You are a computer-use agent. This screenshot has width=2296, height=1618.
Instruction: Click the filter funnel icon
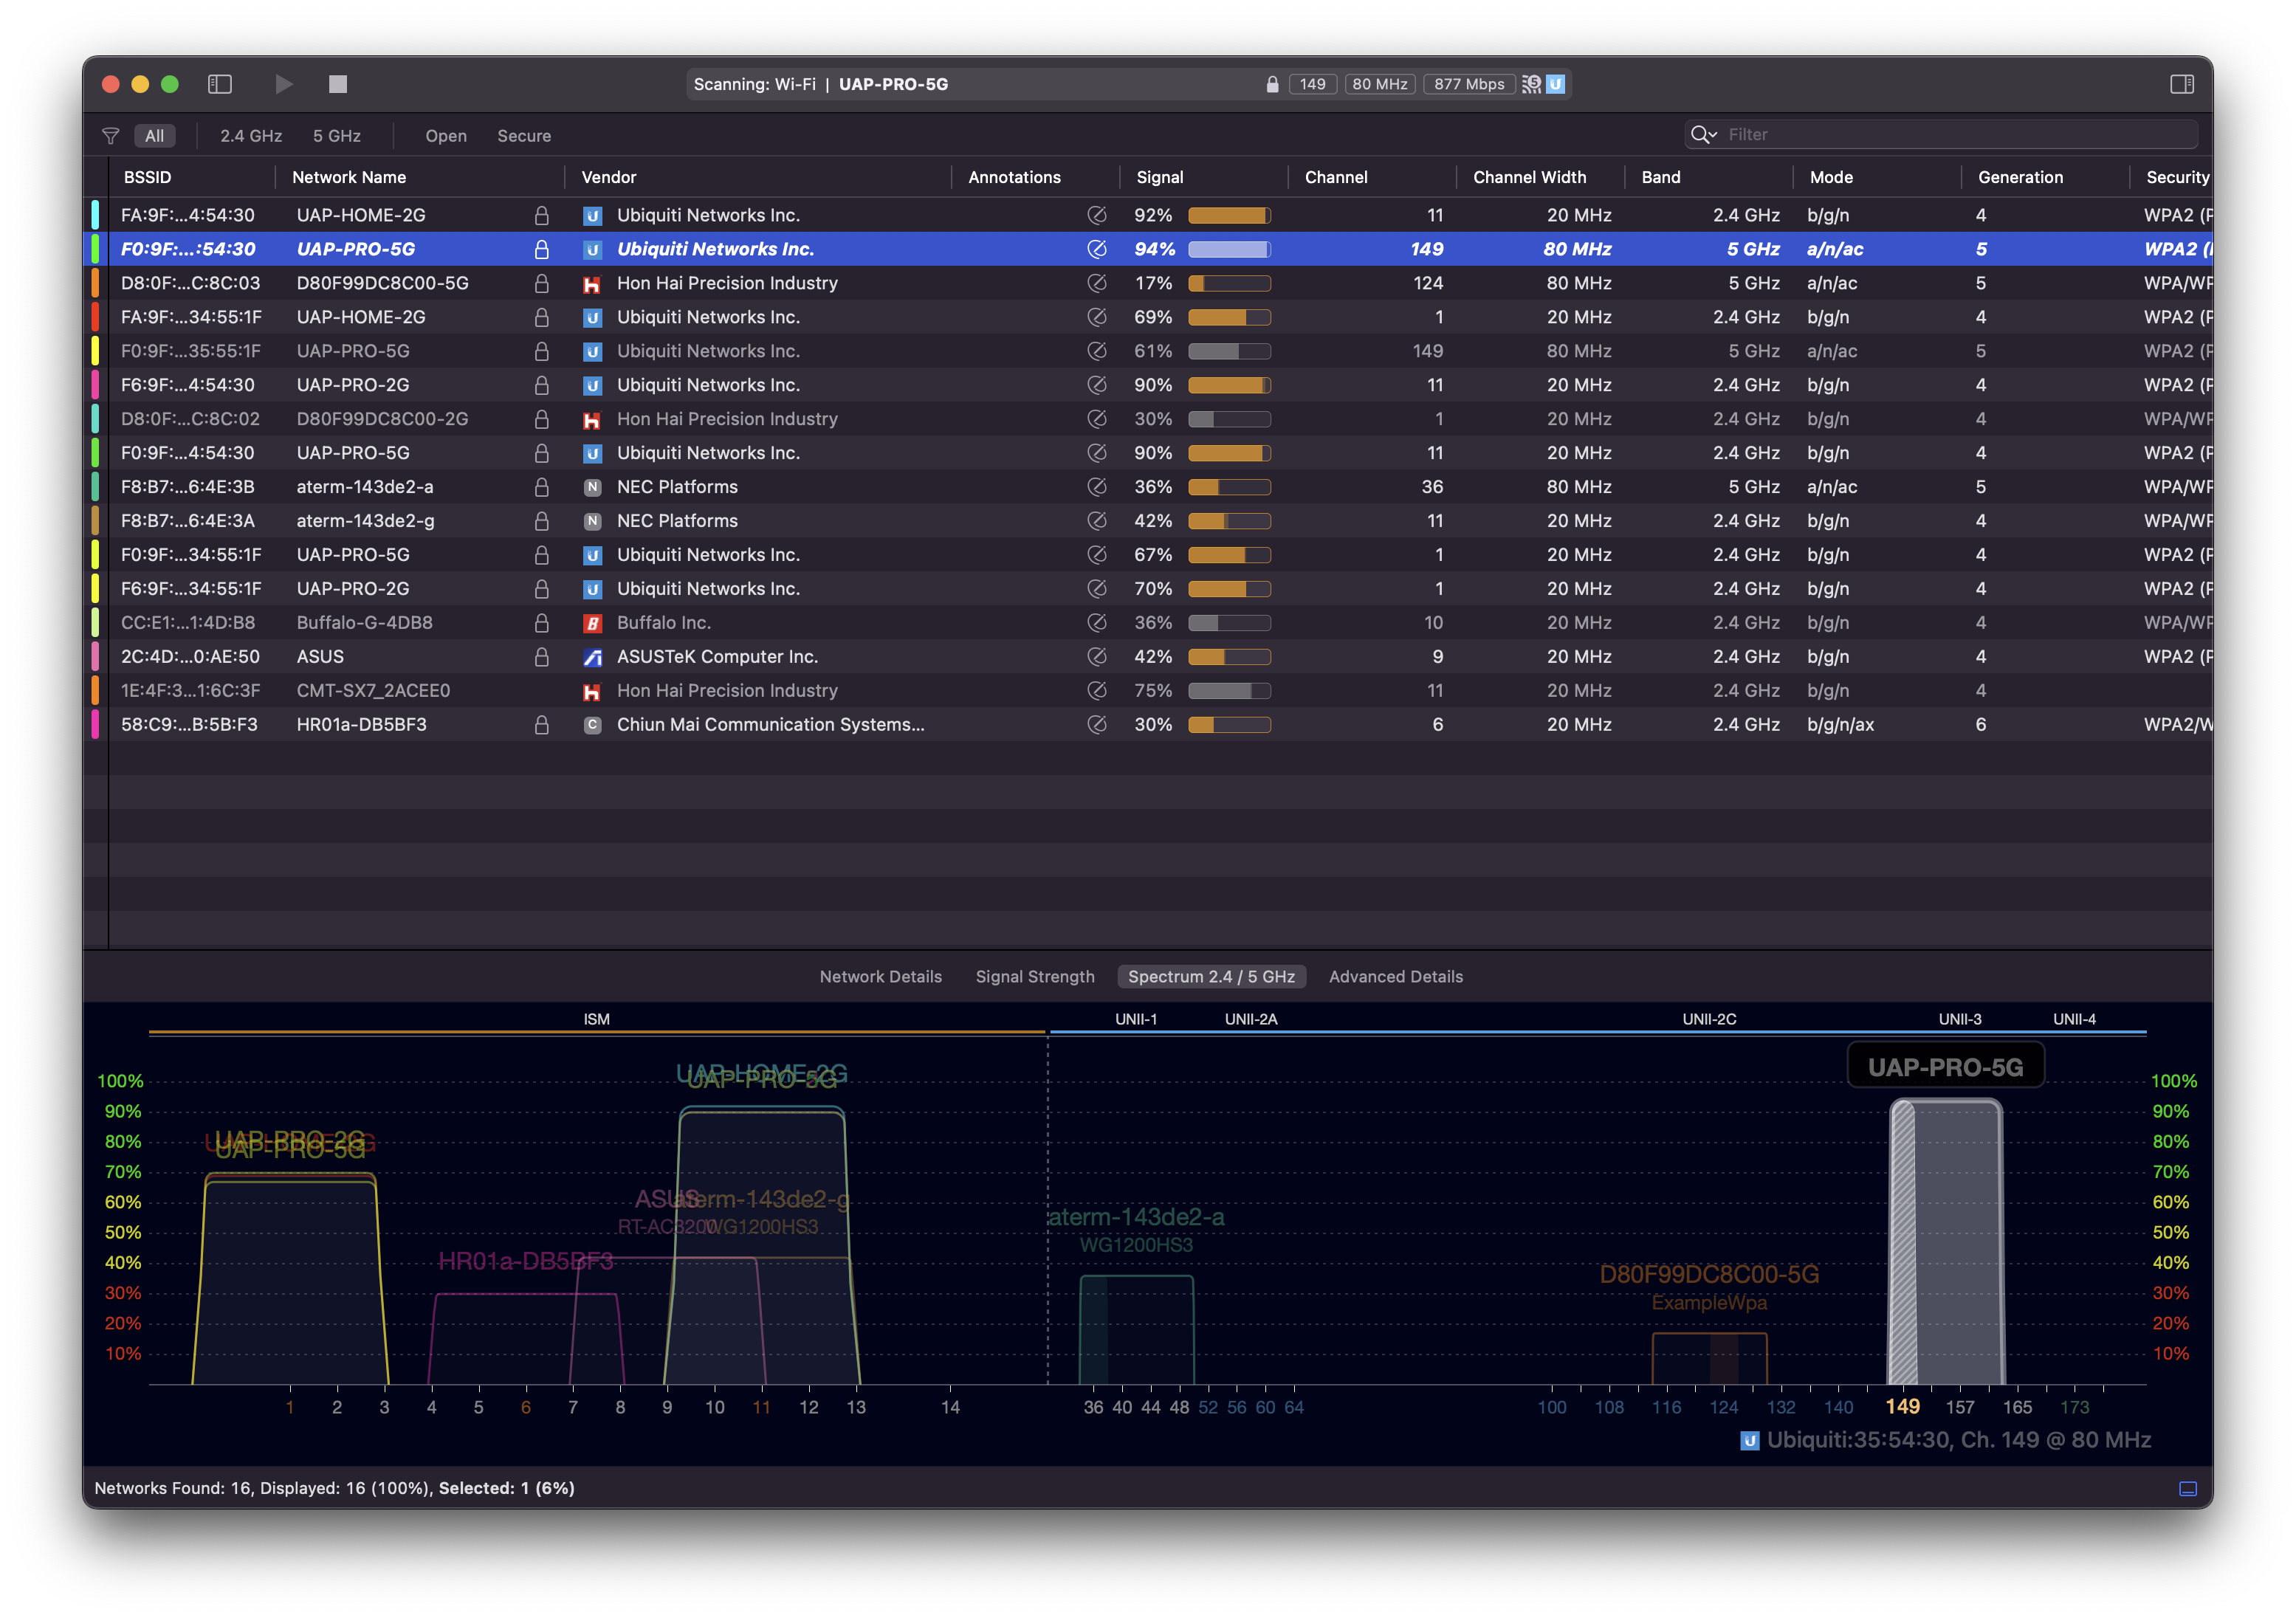(111, 136)
